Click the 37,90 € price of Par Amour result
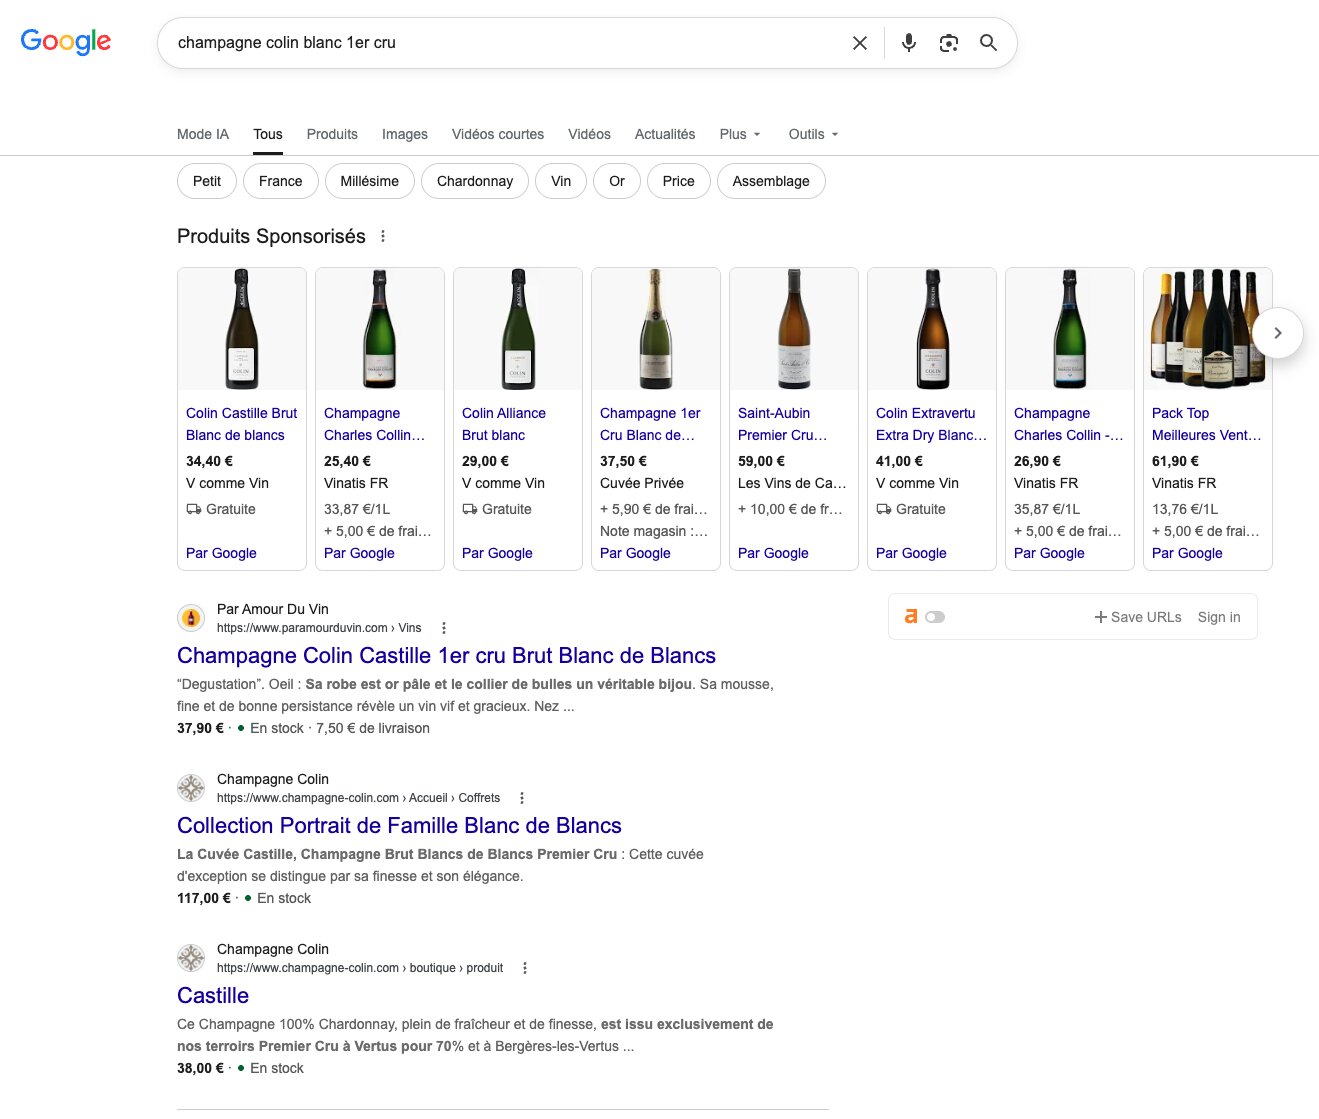 (x=200, y=728)
